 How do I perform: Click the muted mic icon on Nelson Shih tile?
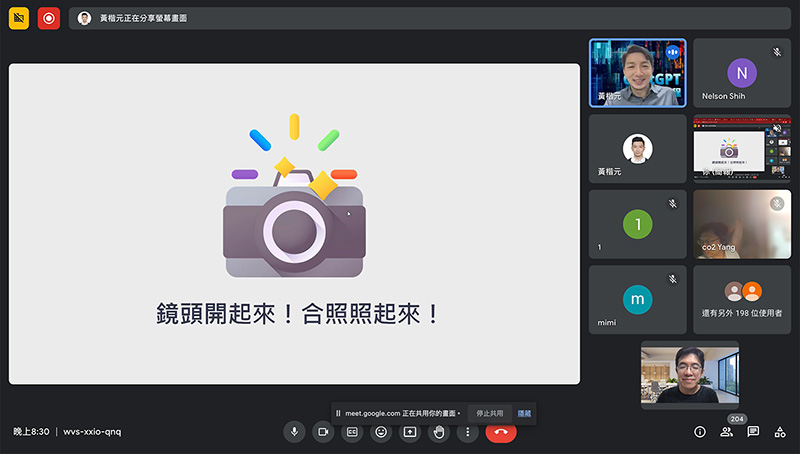[777, 52]
